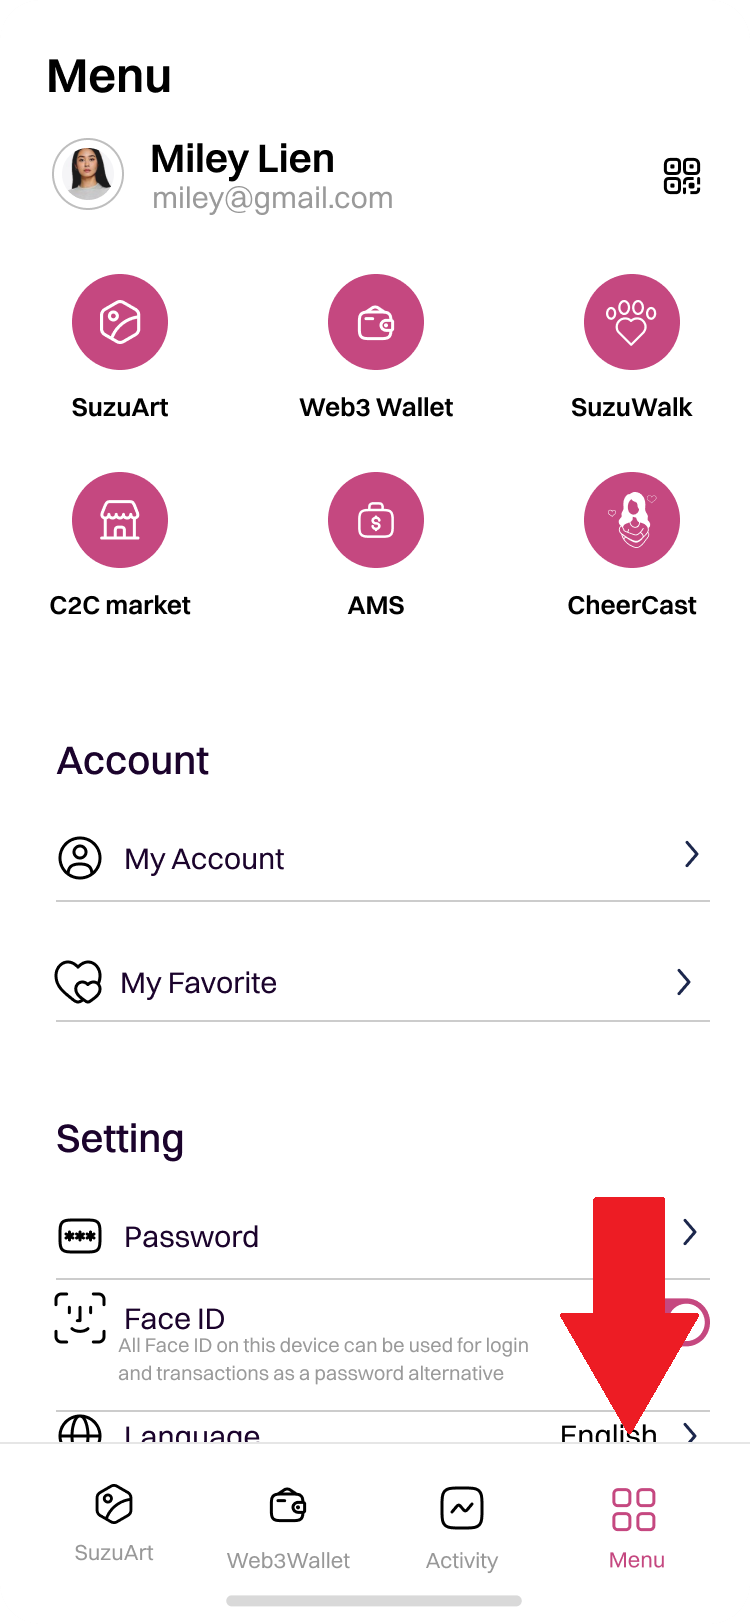Image resolution: width=750 pixels, height=1624 pixels.
Task: Switch to the SuzuArt bottom tab
Action: tap(114, 1522)
